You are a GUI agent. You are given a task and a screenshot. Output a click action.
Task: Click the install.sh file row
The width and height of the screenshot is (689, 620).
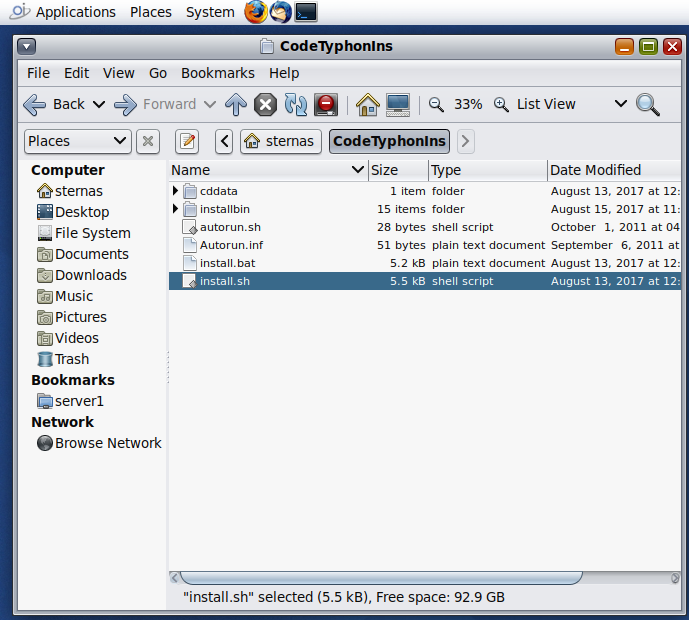click(x=424, y=281)
